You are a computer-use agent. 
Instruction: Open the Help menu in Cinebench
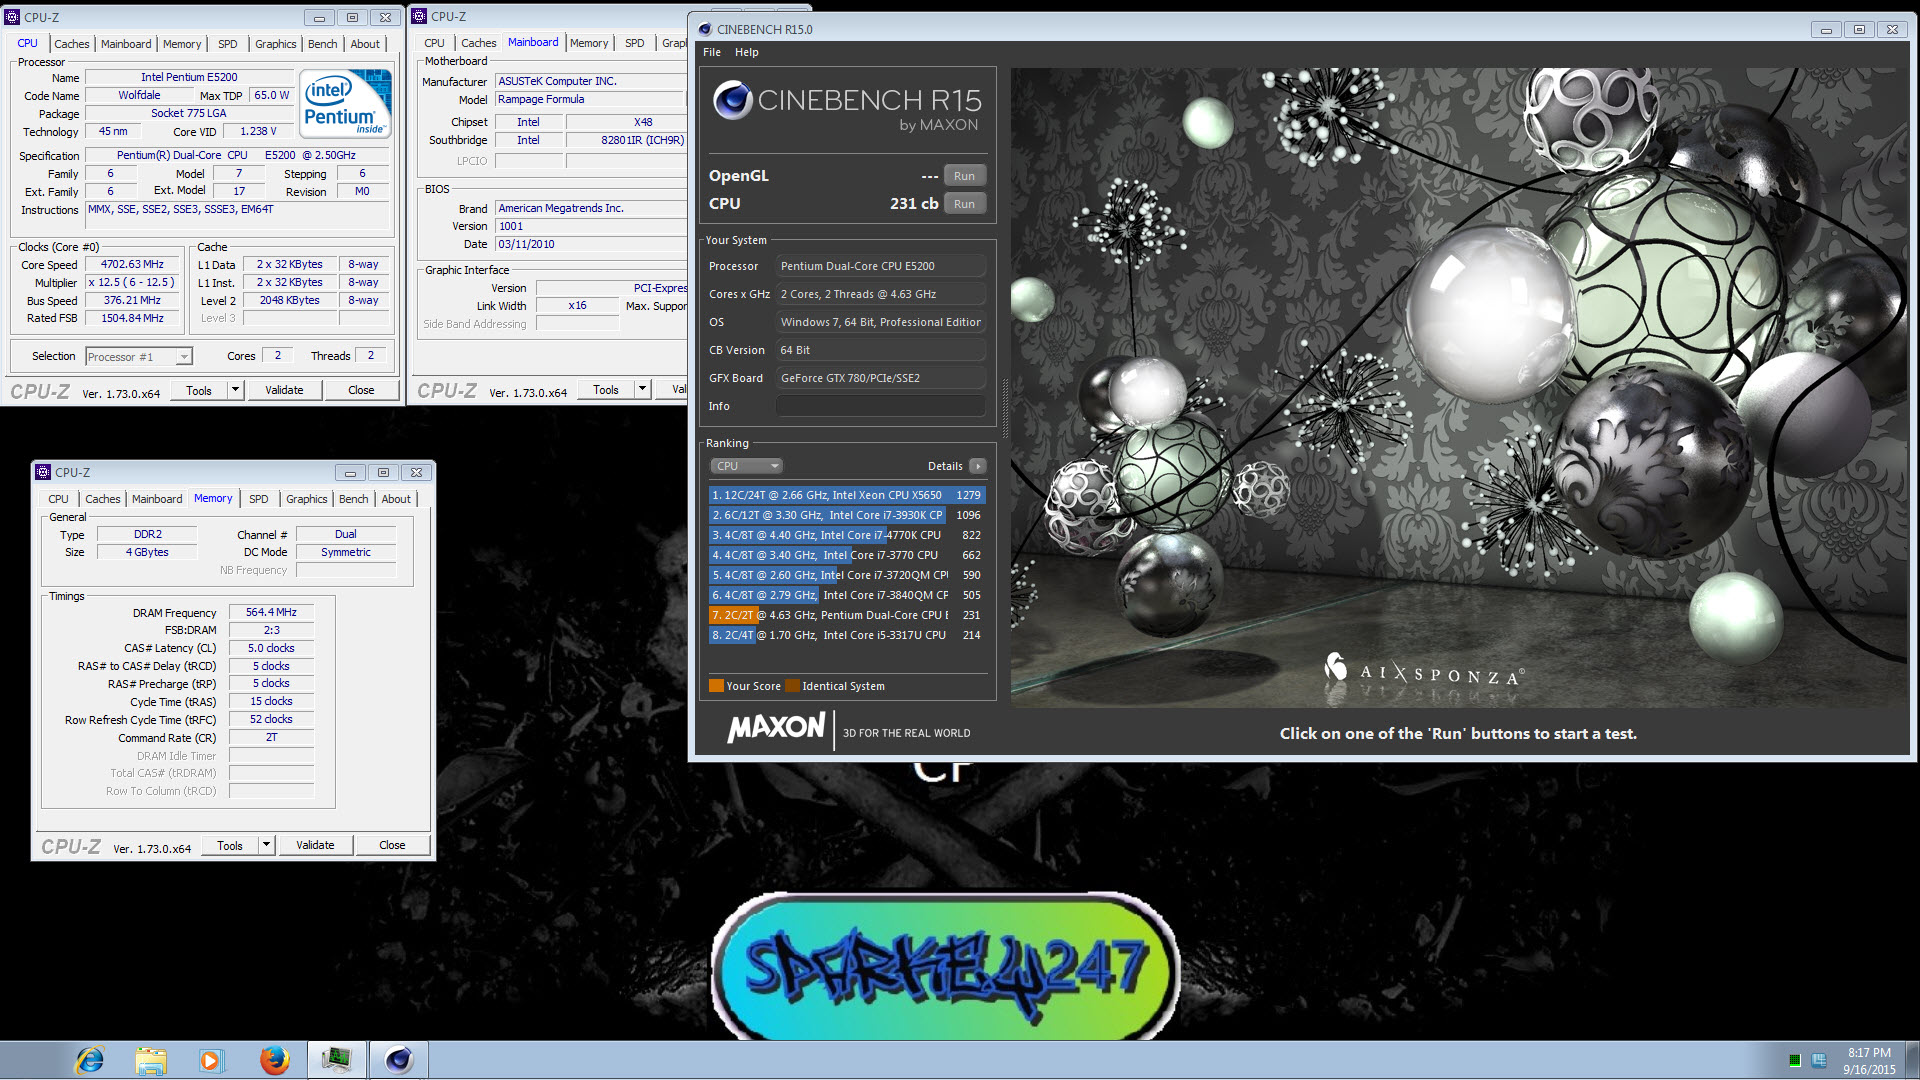(x=747, y=52)
